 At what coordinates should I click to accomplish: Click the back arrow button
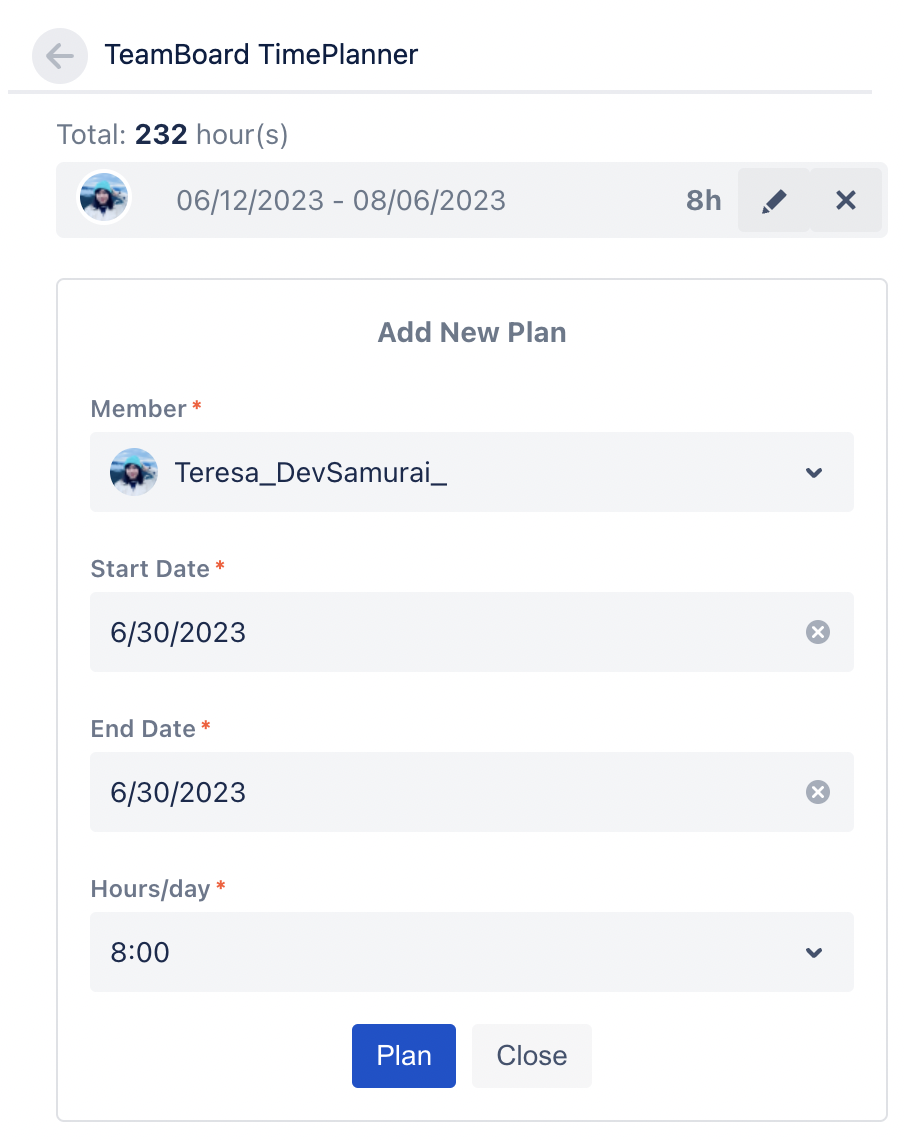[60, 56]
